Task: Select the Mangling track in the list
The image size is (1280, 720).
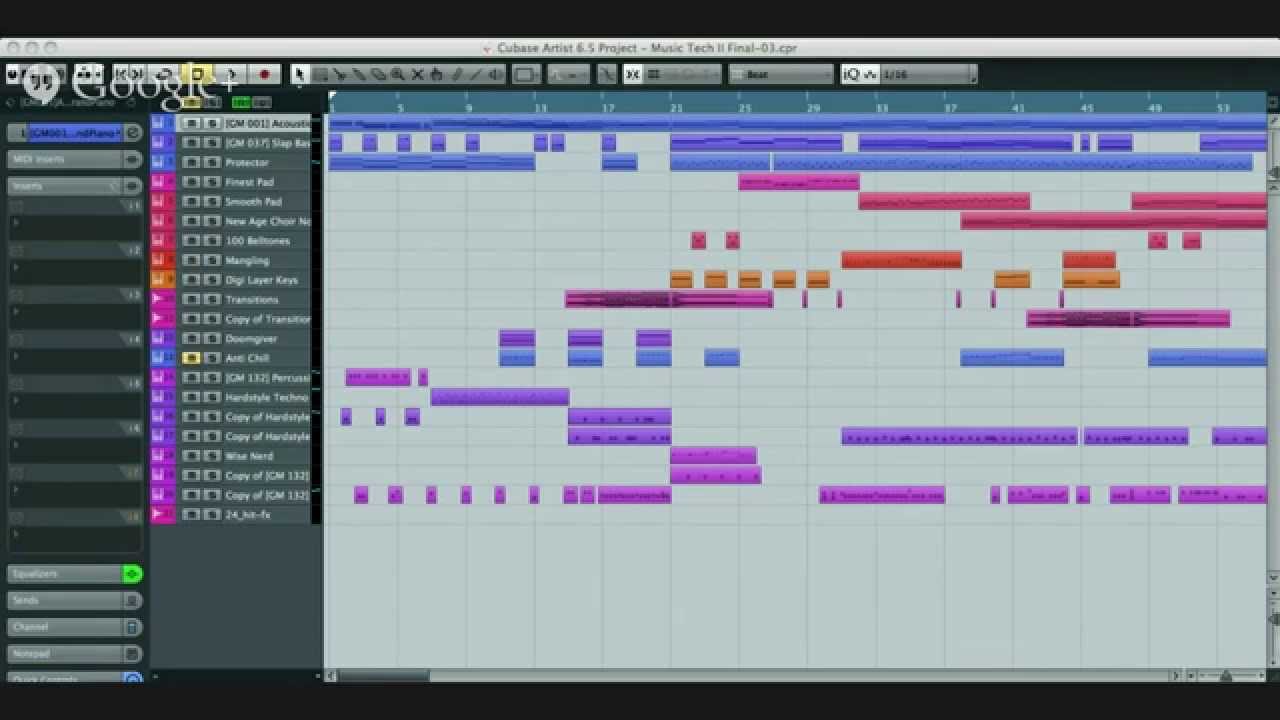Action: [x=247, y=260]
